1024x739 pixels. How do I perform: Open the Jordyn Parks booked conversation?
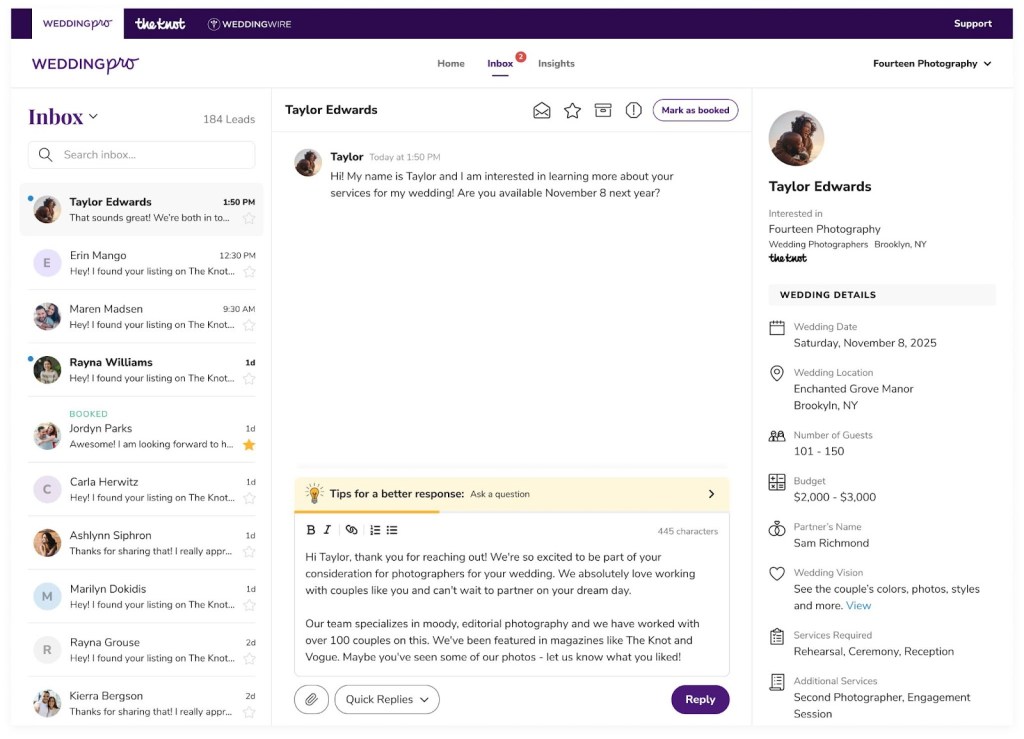pyautogui.click(x=142, y=430)
